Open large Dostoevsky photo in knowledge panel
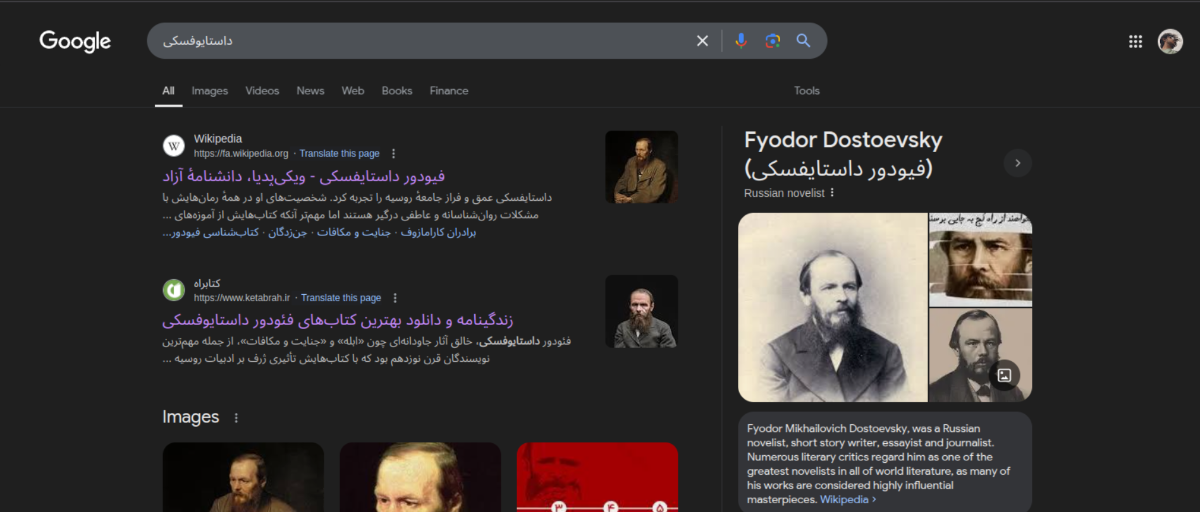Image resolution: width=1200 pixels, height=512 pixels. tap(832, 307)
